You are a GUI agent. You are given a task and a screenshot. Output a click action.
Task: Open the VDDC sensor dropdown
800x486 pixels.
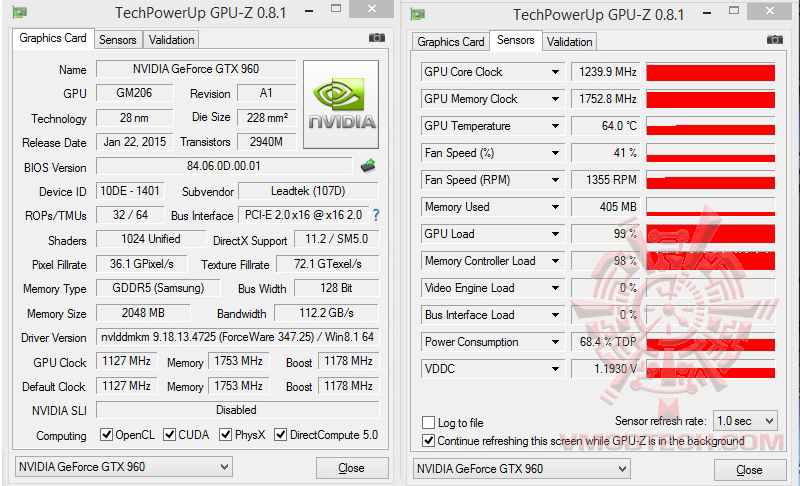tap(555, 369)
